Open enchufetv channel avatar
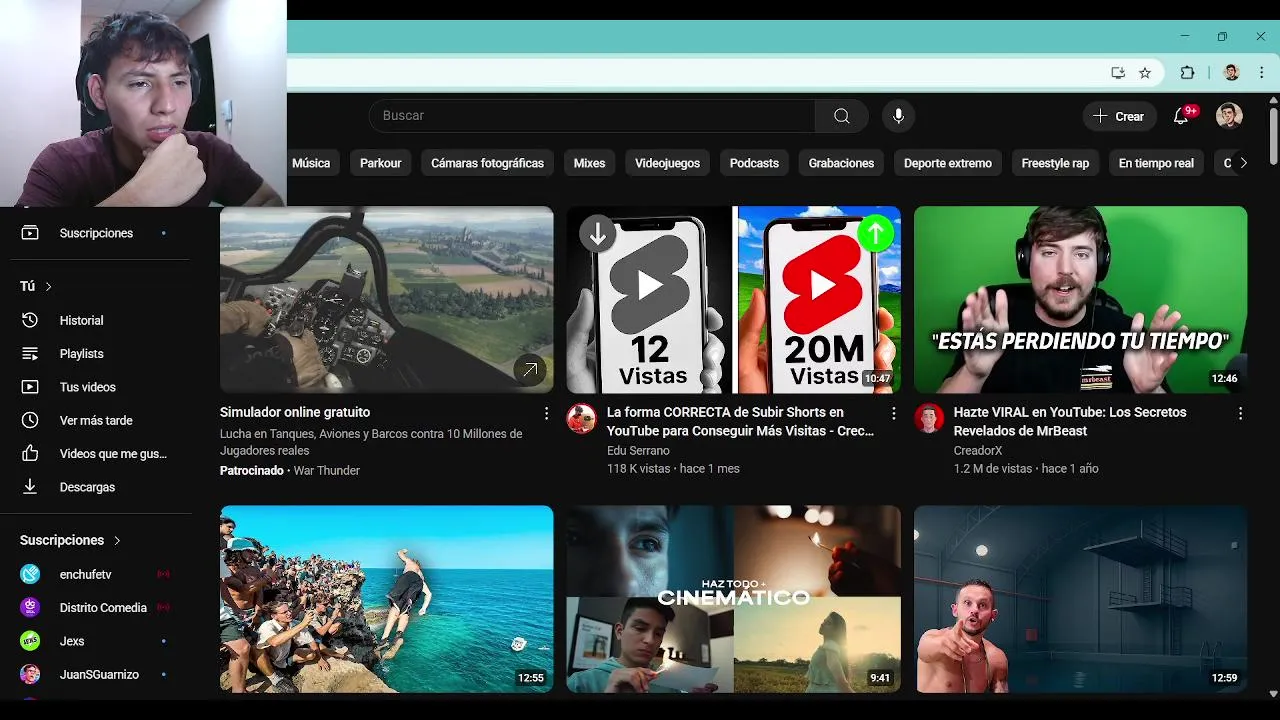Screen dimensions: 1280x720 (x=30, y=574)
